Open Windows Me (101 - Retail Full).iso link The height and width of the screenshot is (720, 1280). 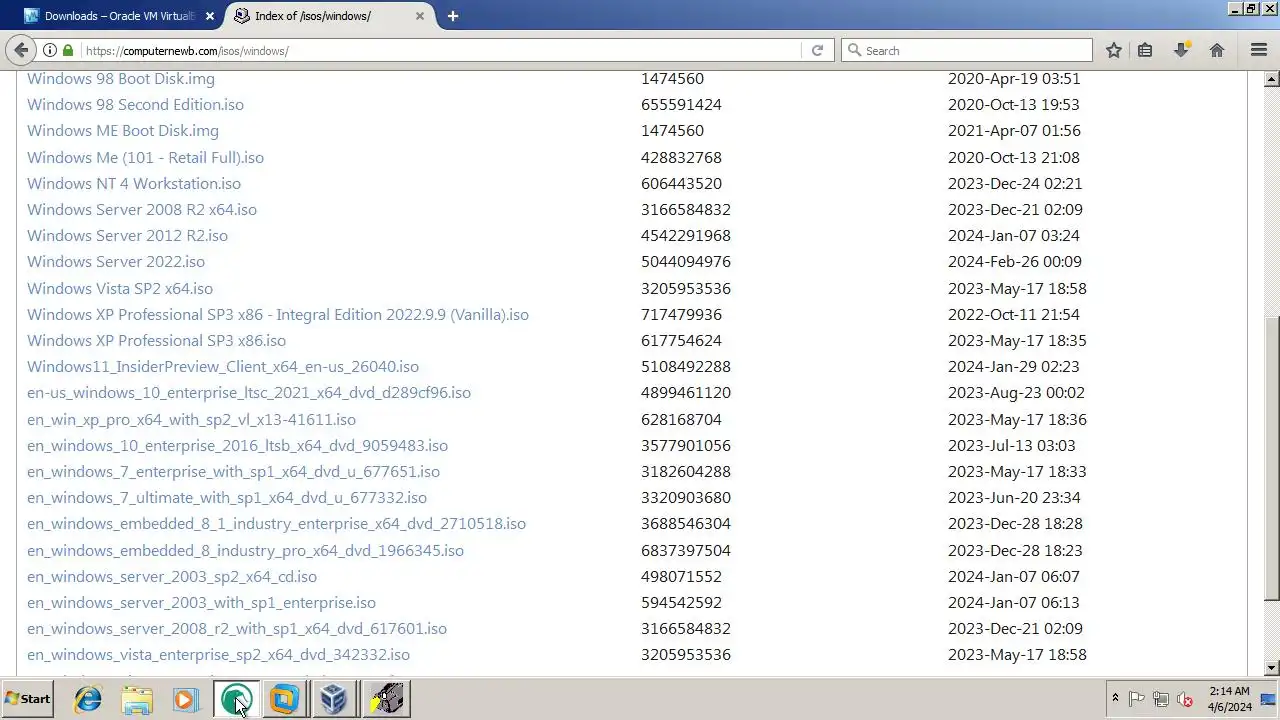(x=145, y=157)
